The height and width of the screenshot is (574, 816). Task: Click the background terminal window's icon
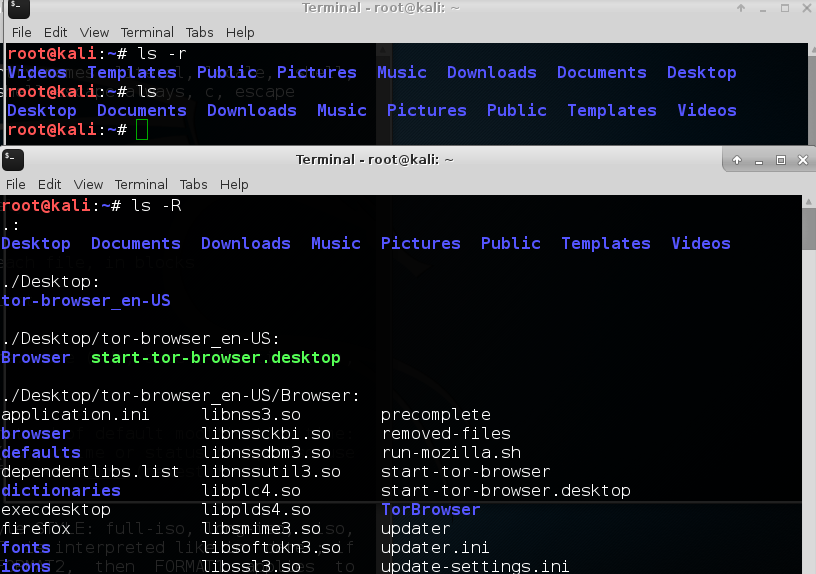(19, 8)
